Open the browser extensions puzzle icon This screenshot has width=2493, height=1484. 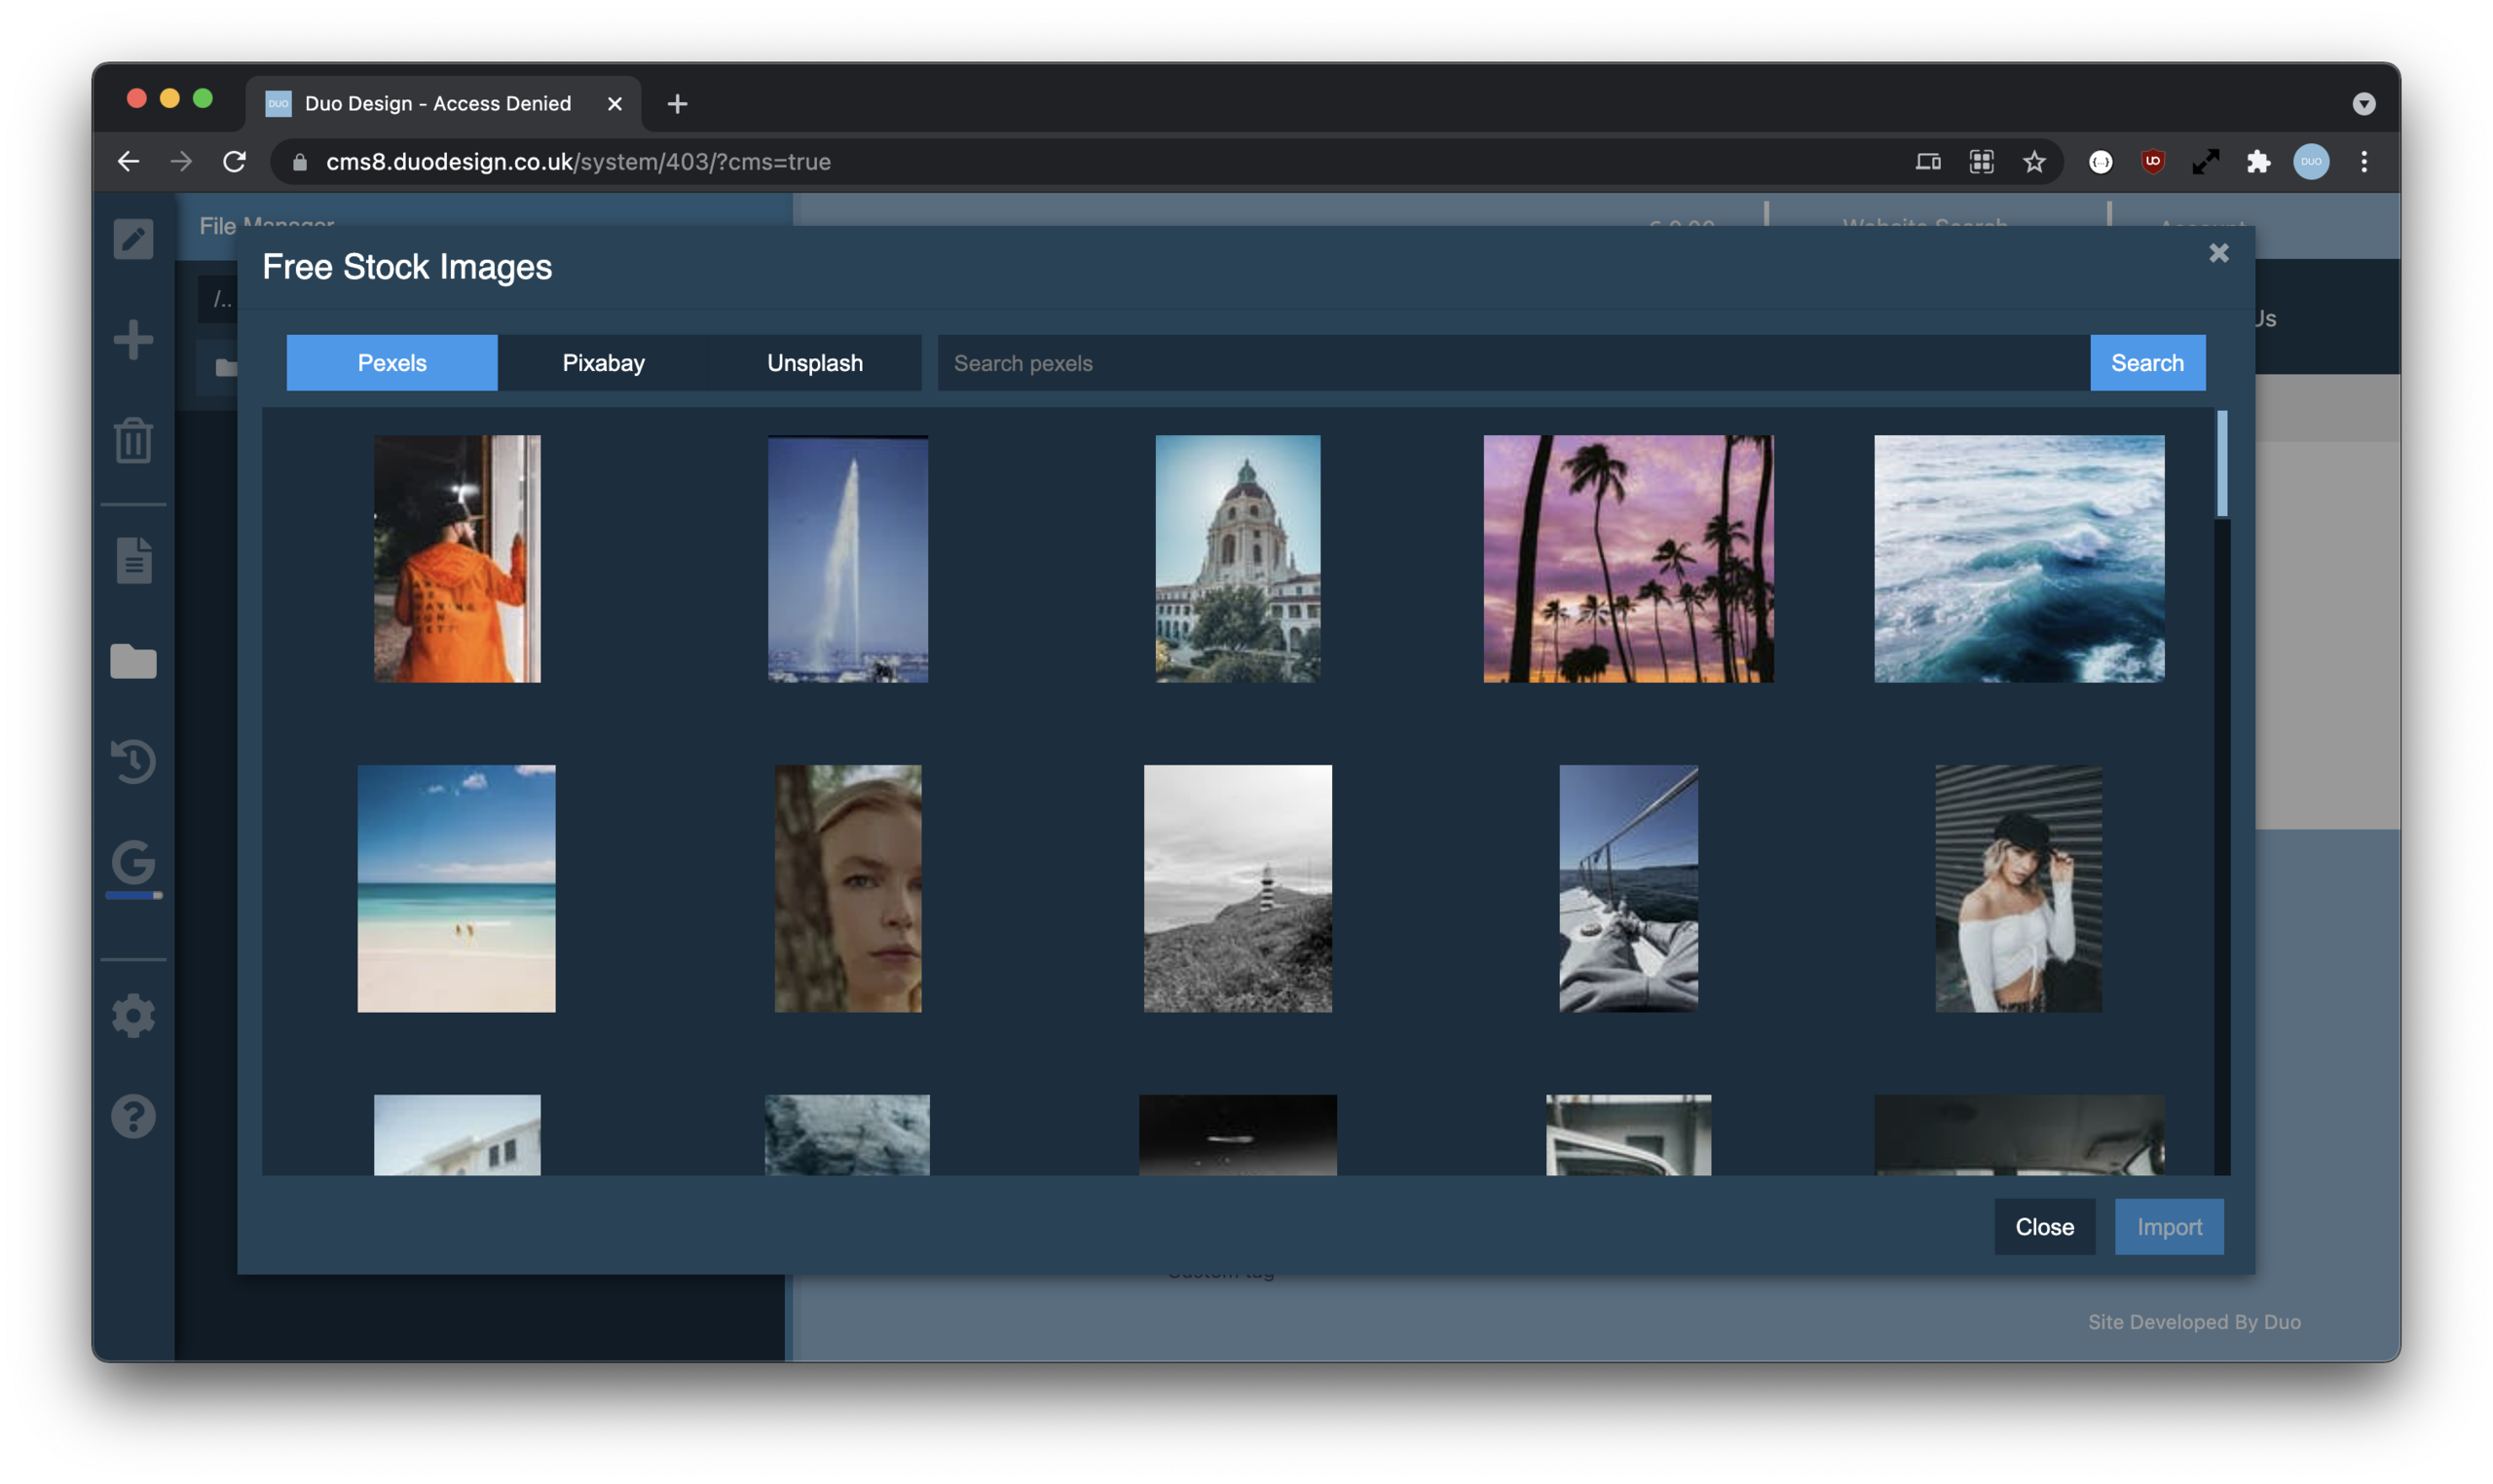coord(2258,161)
